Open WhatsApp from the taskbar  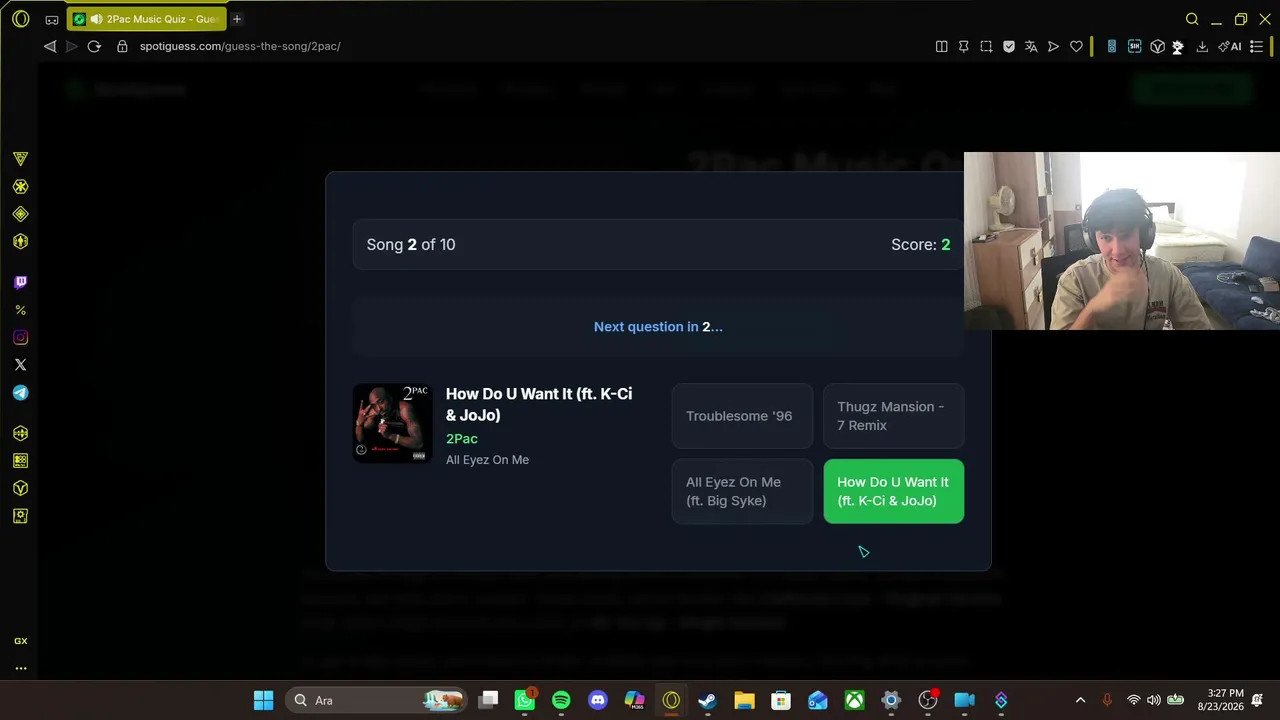click(x=525, y=700)
